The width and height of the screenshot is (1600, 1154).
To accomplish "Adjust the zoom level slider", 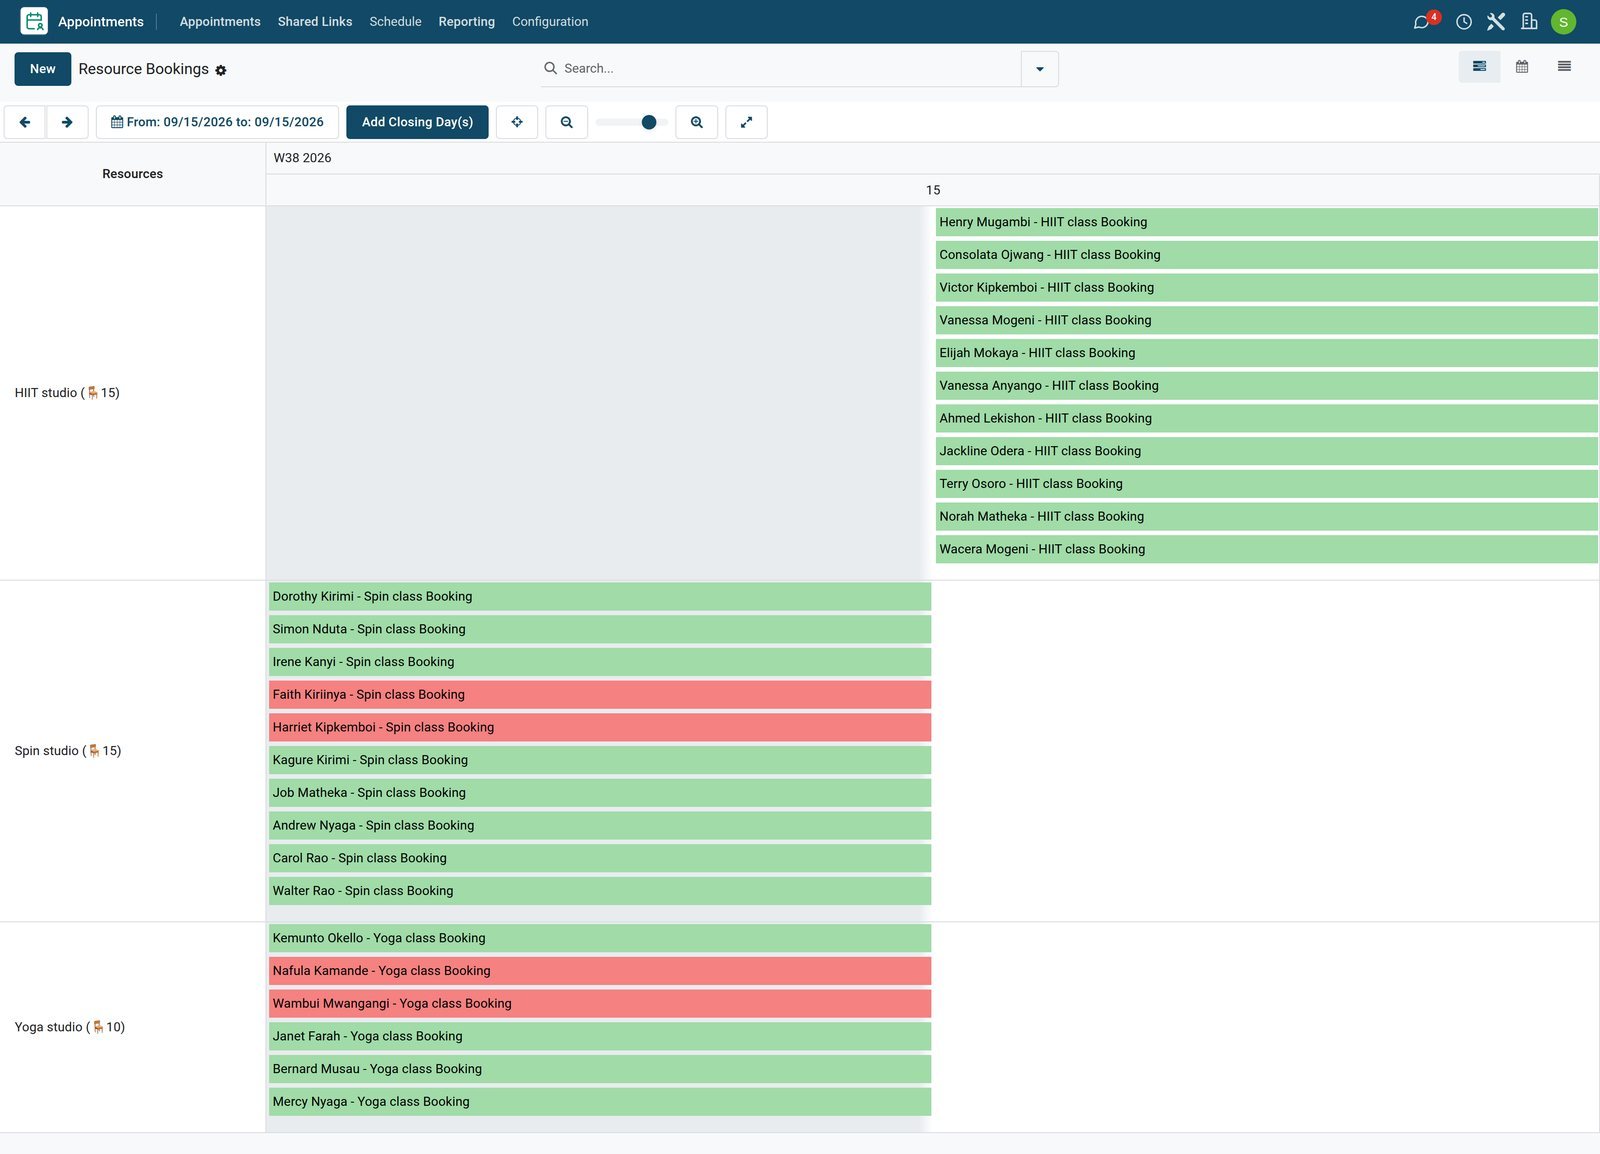I will (x=632, y=122).
